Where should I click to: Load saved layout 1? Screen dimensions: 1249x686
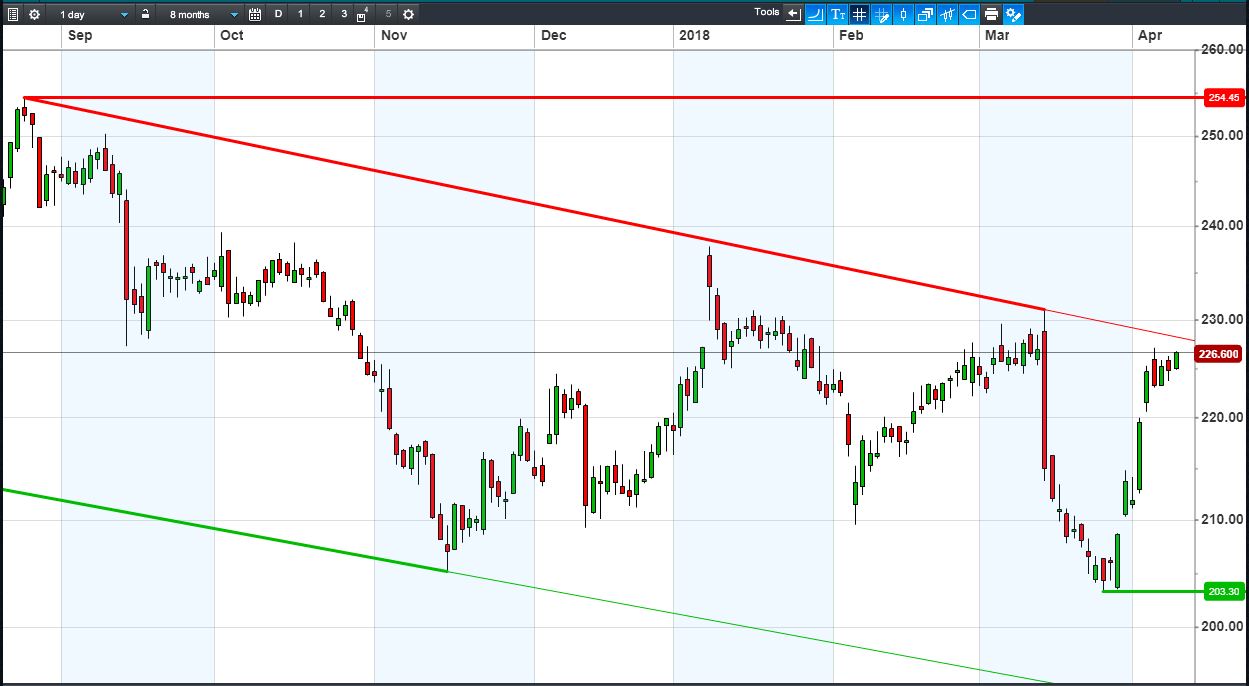coord(300,14)
